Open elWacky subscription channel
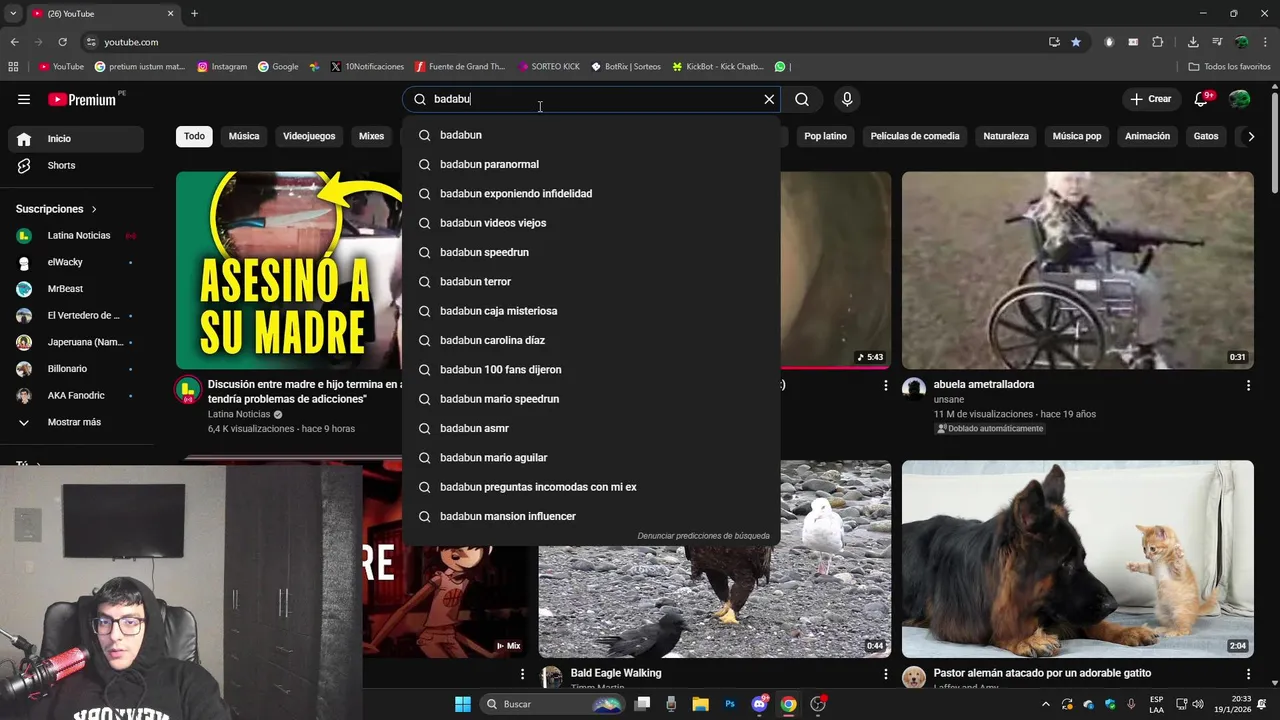This screenshot has height=720, width=1280. (x=76, y=262)
